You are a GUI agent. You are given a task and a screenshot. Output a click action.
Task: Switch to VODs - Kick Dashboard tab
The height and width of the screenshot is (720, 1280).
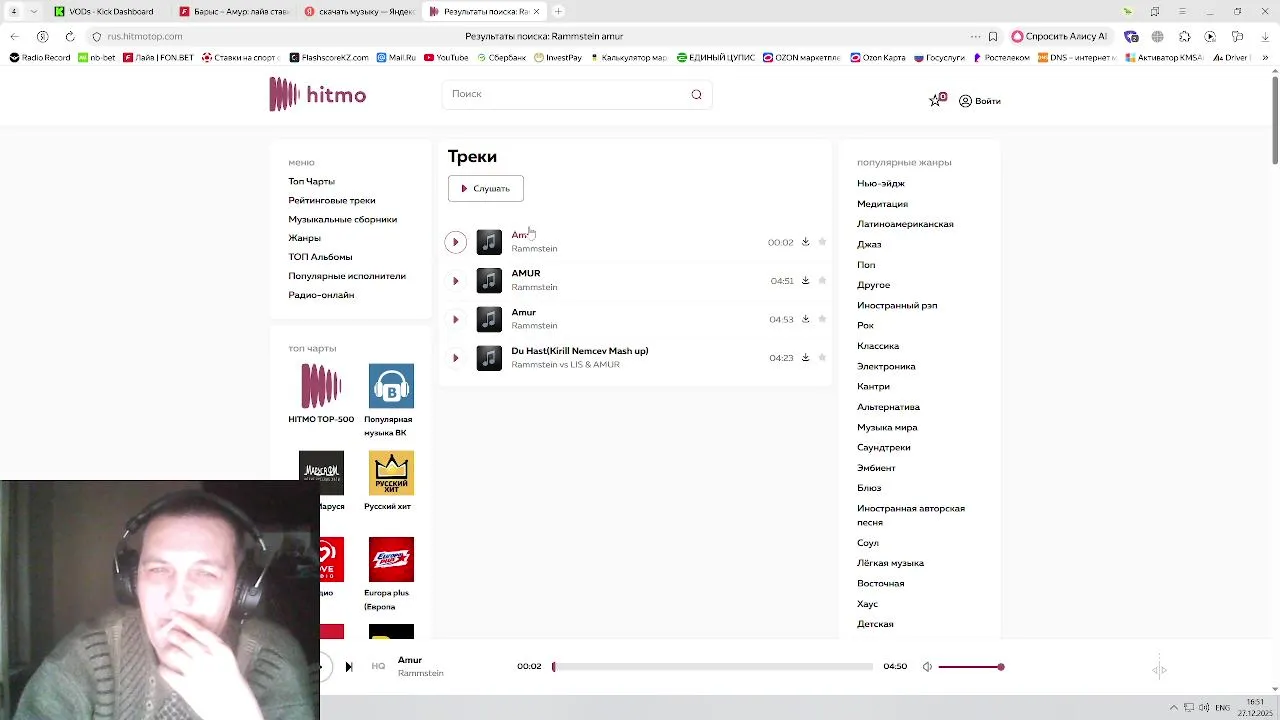[x=110, y=11]
